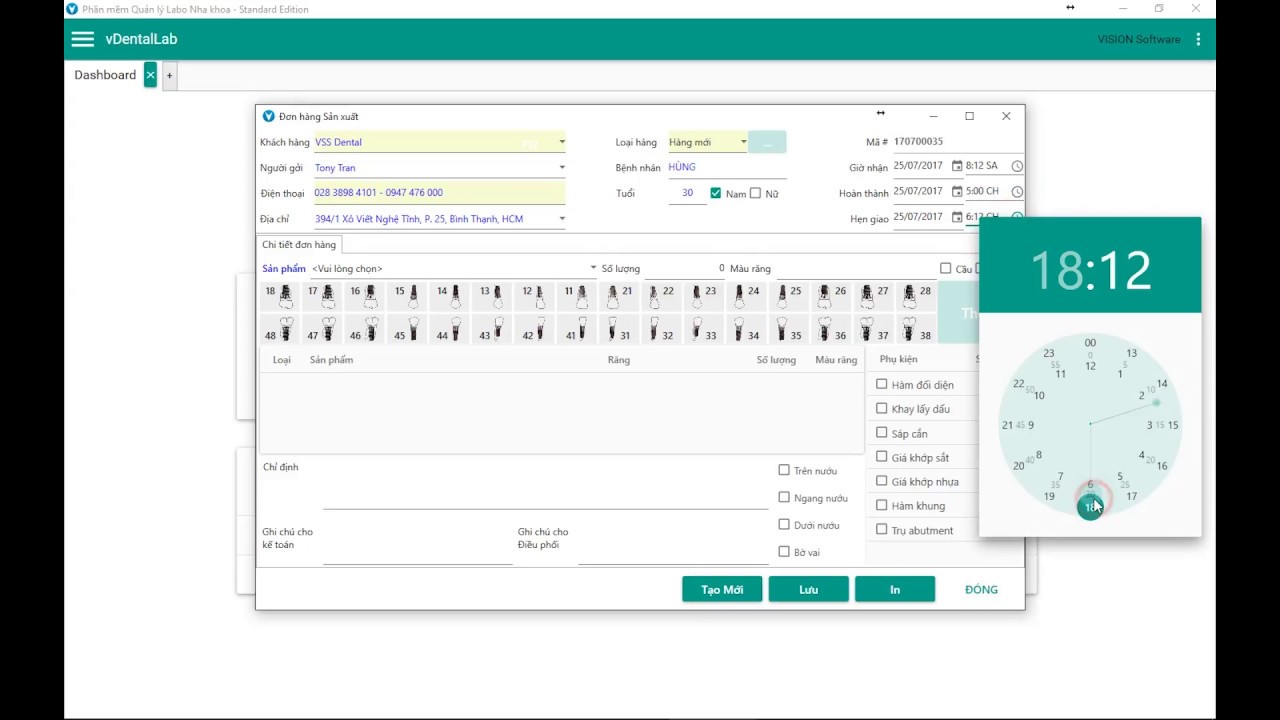
Task: Select lower tooth 35
Action: pos(790,330)
